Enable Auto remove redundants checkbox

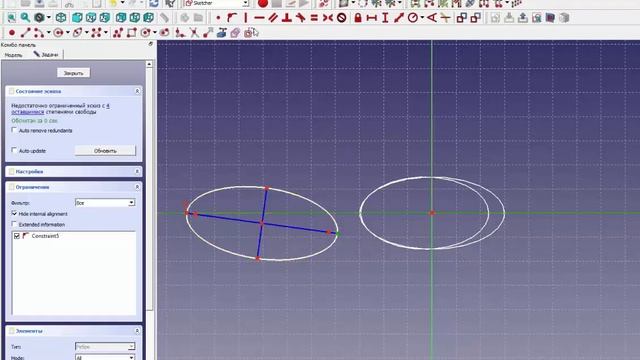[x=14, y=130]
